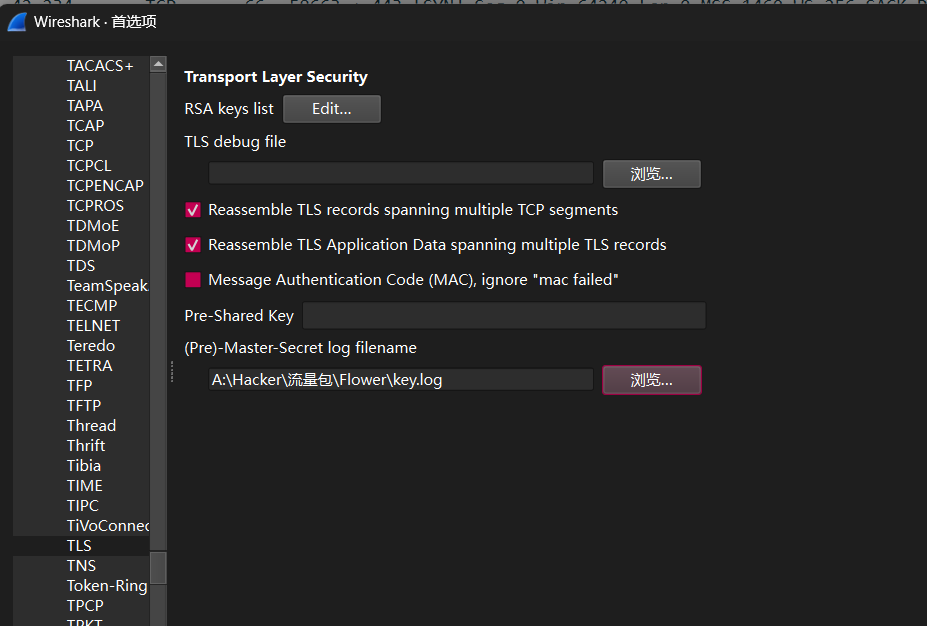Viewport: 927px width, 626px height.
Task: Click the protocol list scroll-up arrow
Action: click(x=158, y=64)
